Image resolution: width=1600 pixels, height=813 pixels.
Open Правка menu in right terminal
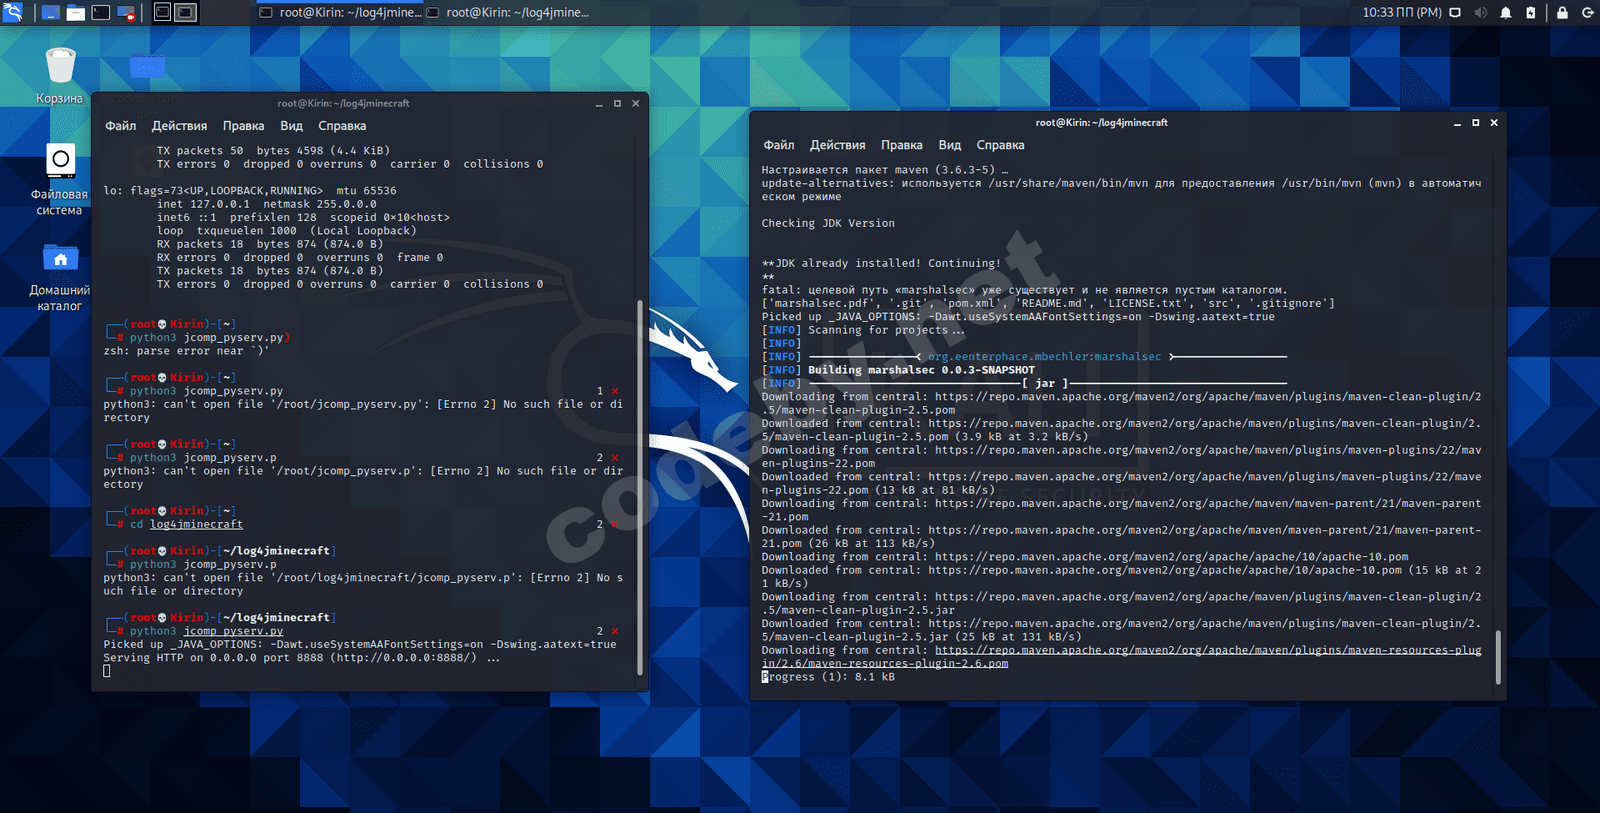pyautogui.click(x=901, y=145)
